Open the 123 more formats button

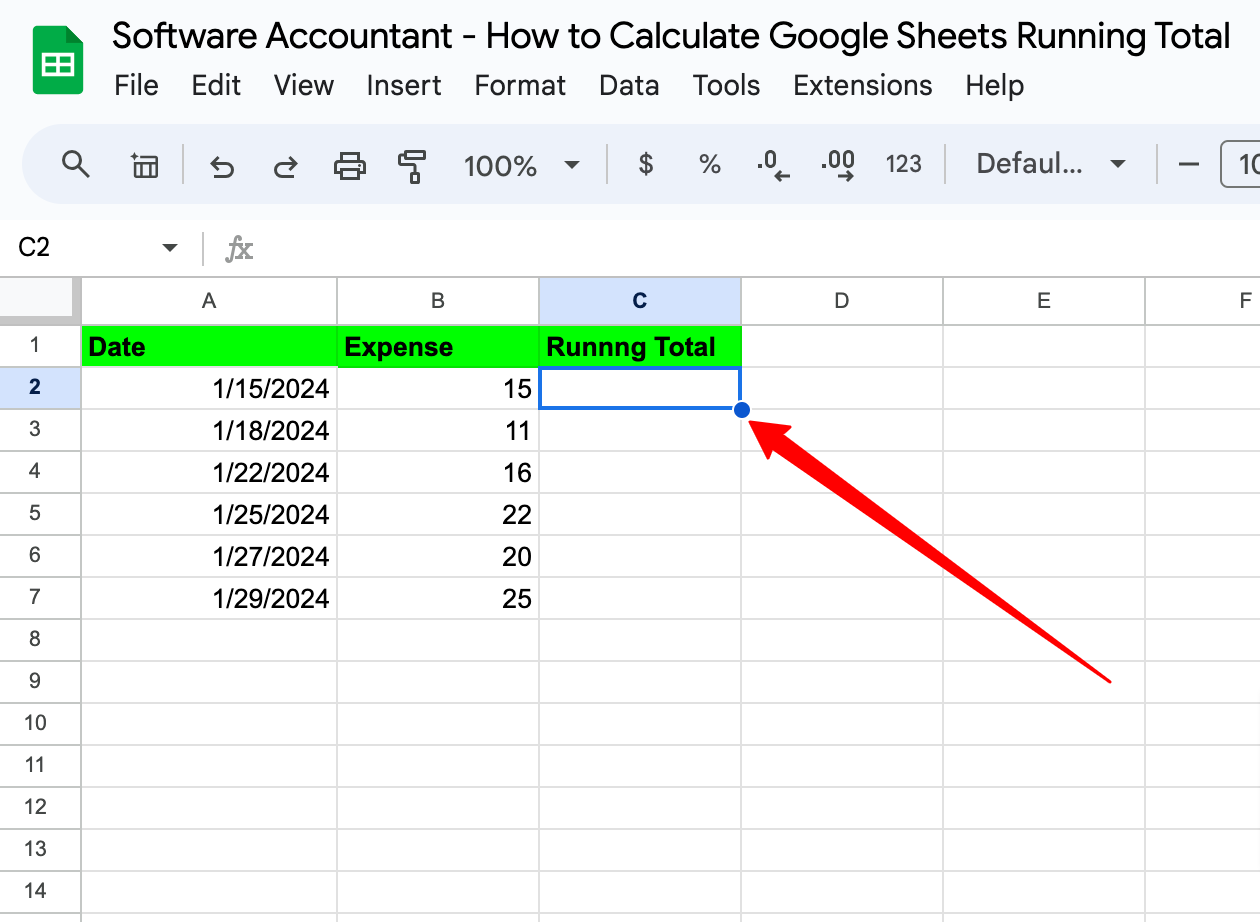coord(903,164)
